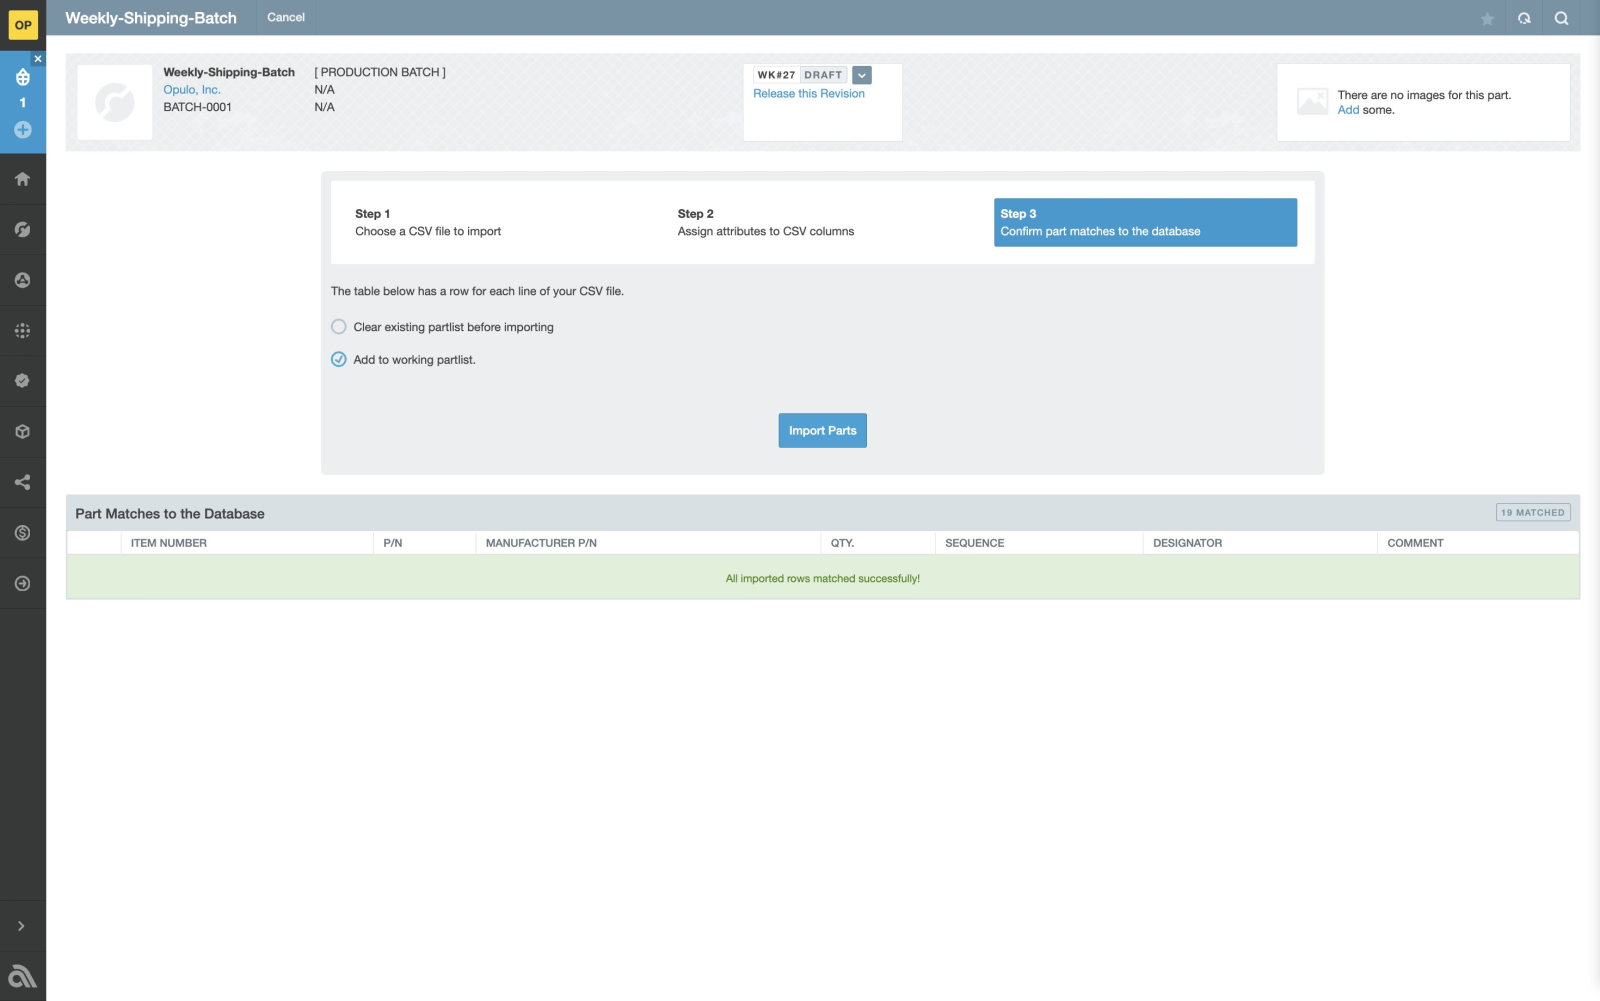Select Clear existing partlist before importing
Screen dimensions: 1600x1001
tap(339, 327)
